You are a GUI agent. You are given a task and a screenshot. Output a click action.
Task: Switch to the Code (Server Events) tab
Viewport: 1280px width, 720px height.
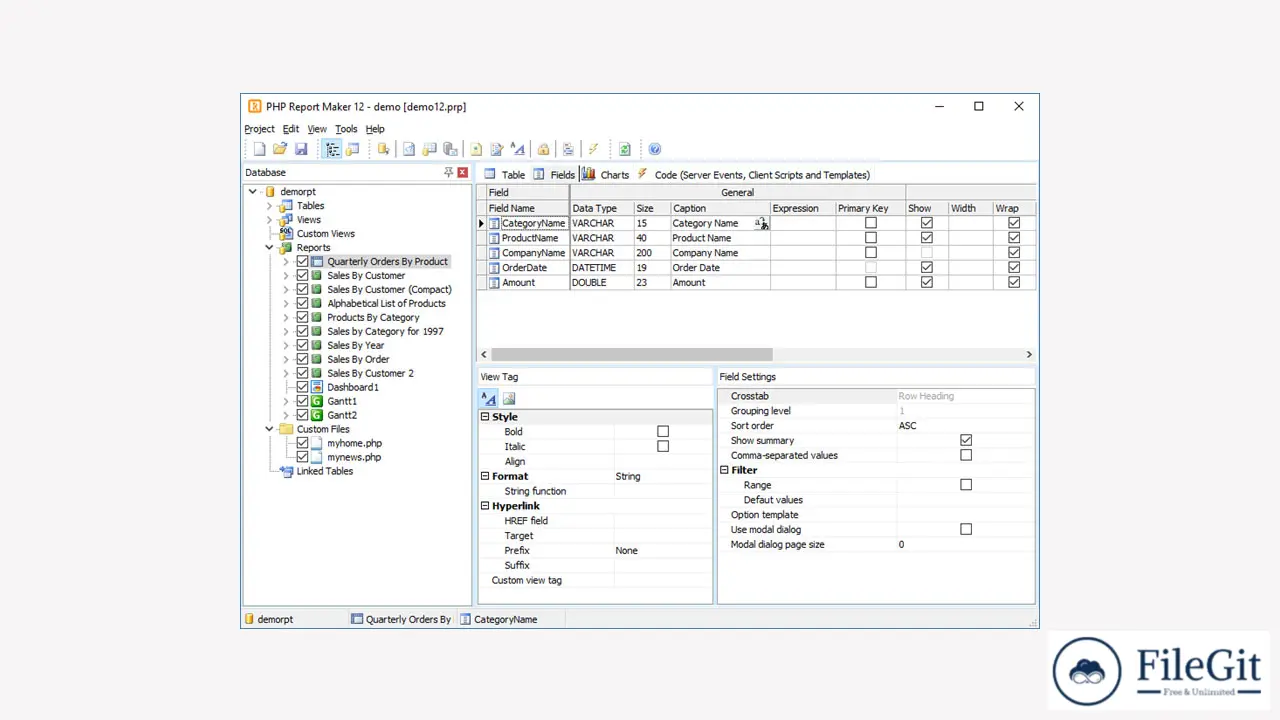point(753,174)
